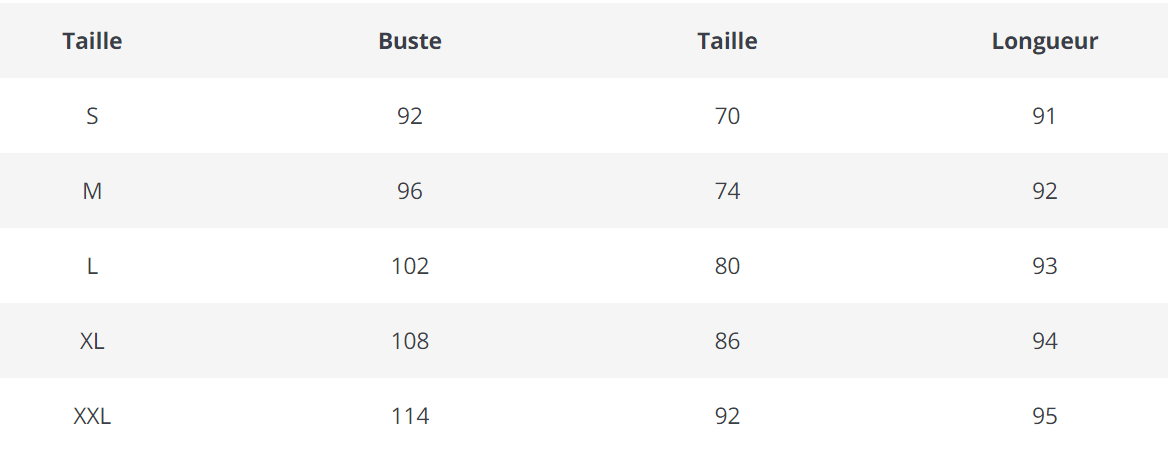Click the Buste value 108 for size XL
The width and height of the screenshot is (1168, 472).
(x=410, y=341)
